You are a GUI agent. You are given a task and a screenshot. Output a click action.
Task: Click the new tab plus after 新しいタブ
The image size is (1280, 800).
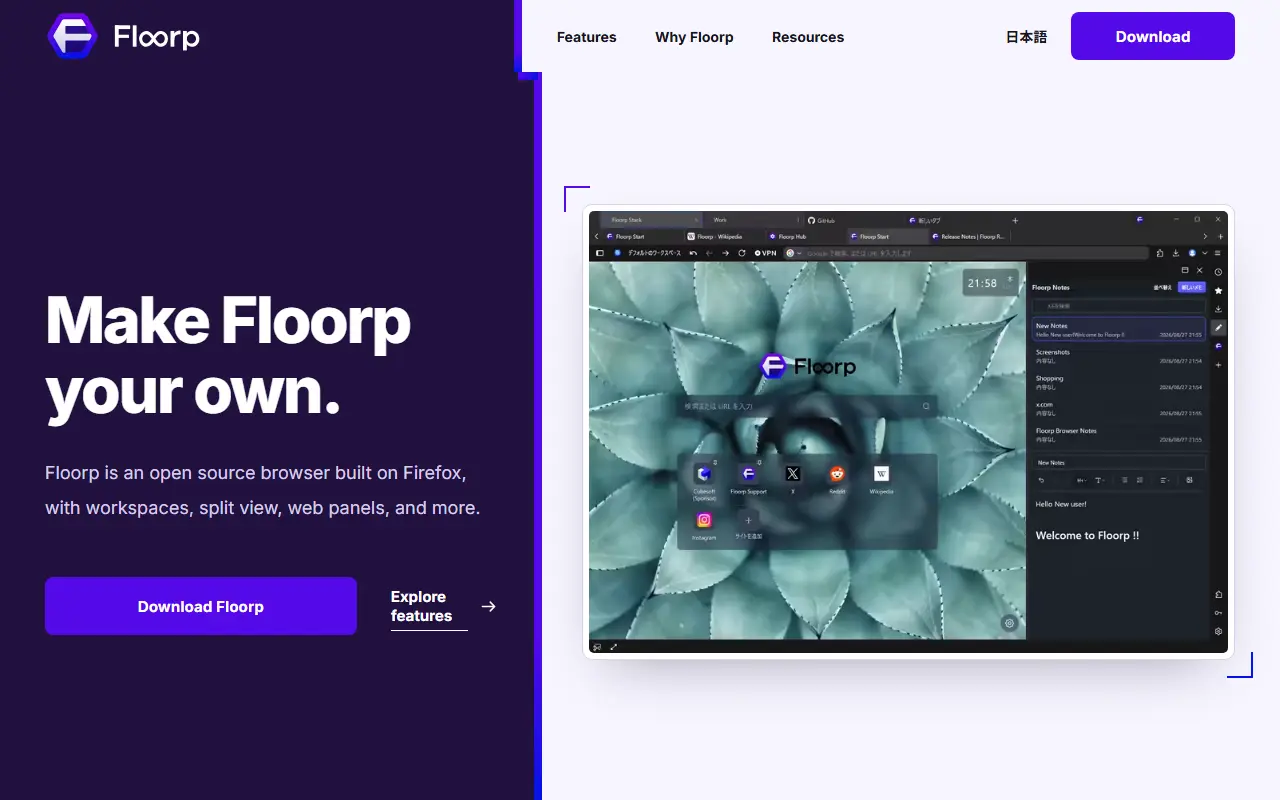pyautogui.click(x=1015, y=220)
